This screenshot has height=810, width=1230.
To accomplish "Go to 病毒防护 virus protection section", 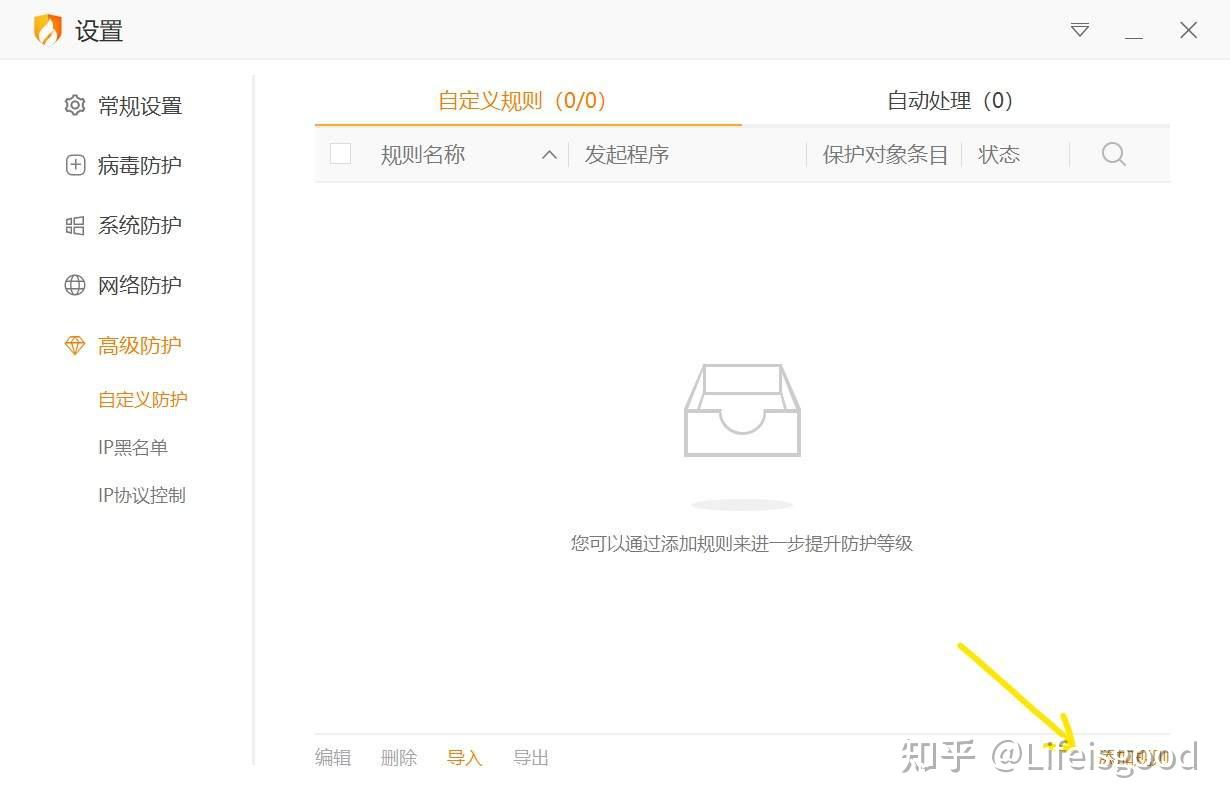I will click(x=140, y=166).
